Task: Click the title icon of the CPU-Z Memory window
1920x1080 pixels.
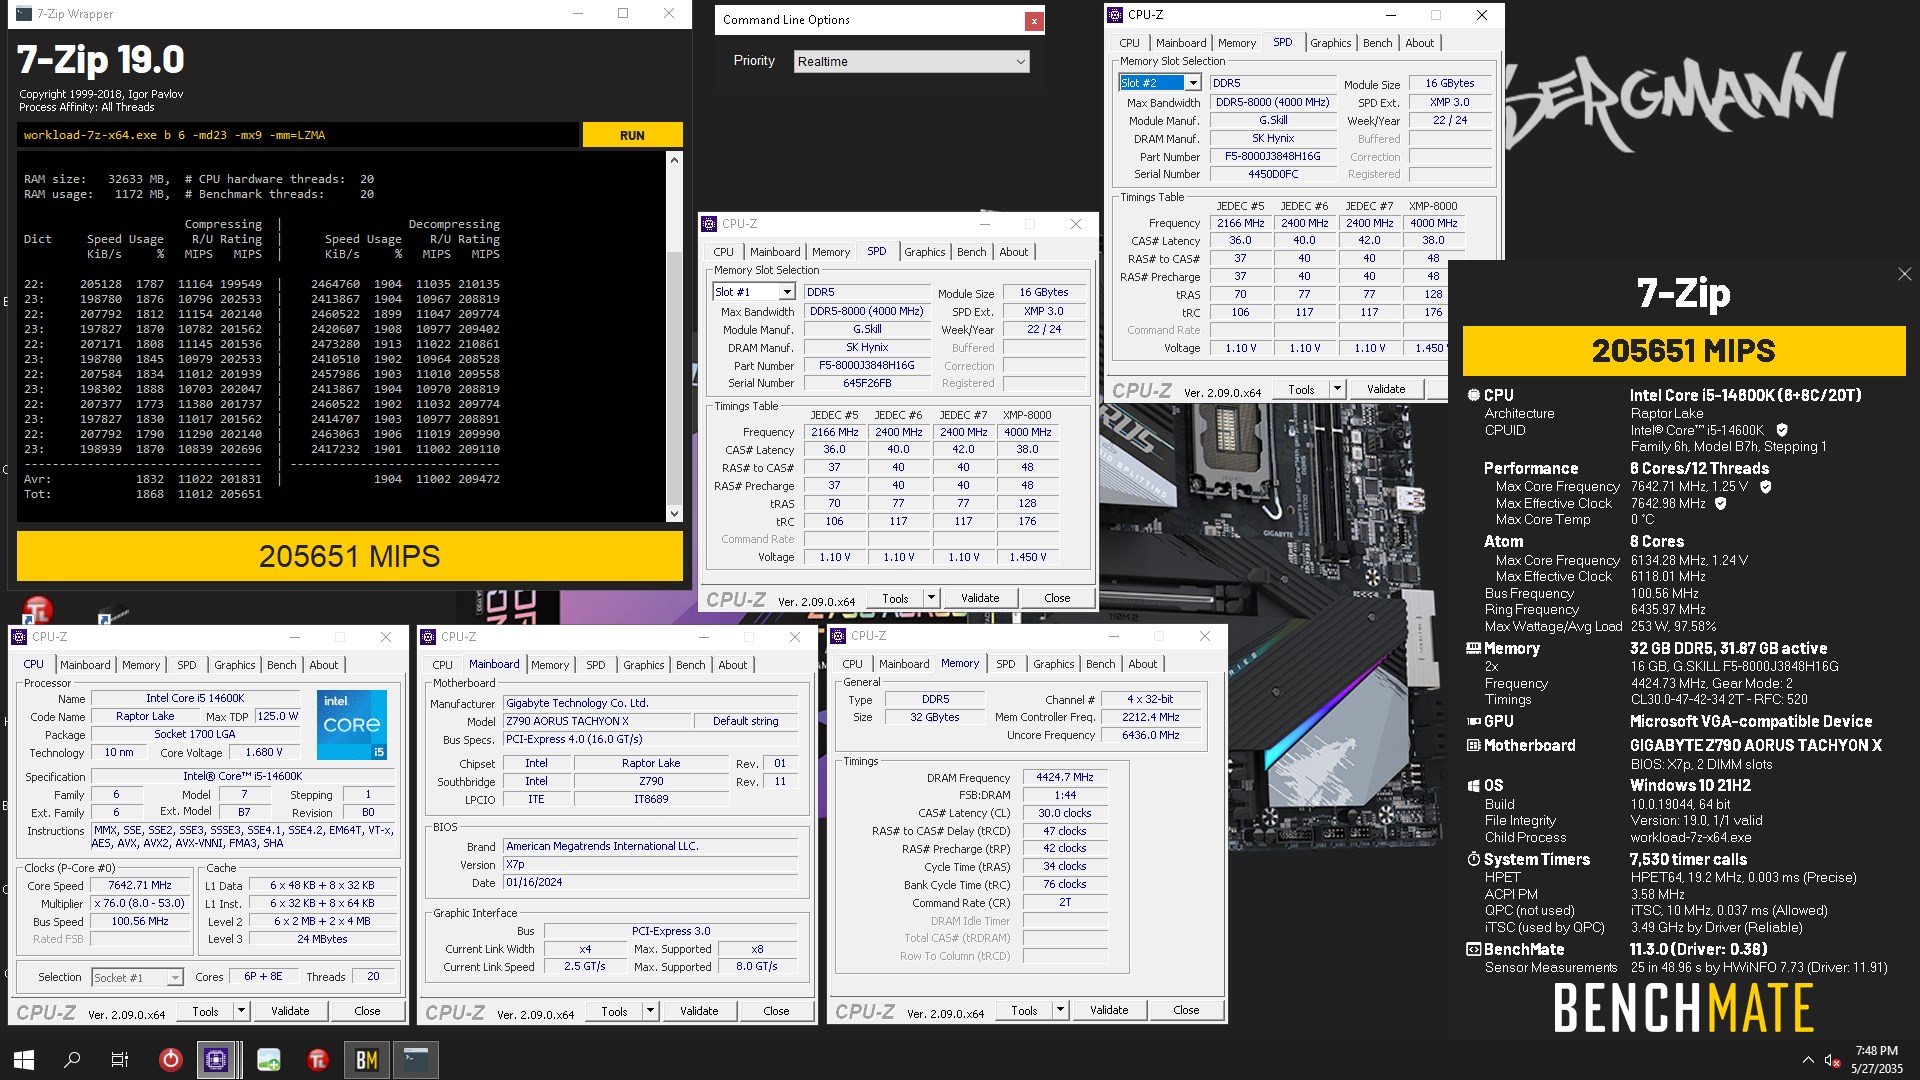Action: 838,636
